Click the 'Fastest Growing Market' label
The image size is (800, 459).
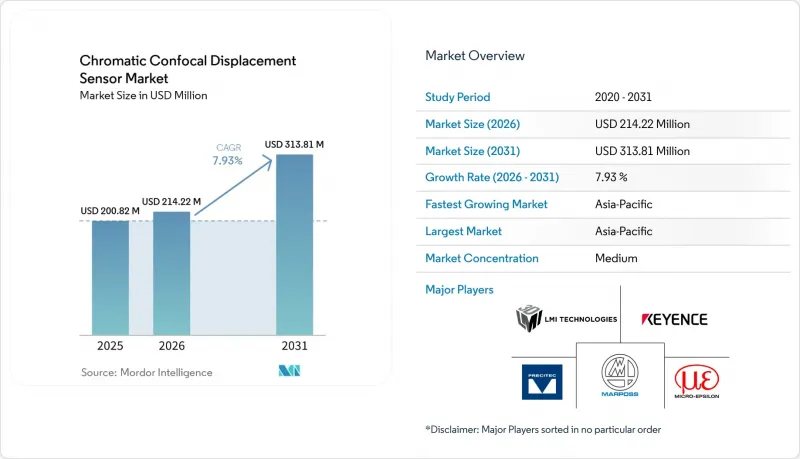pyautogui.click(x=486, y=204)
